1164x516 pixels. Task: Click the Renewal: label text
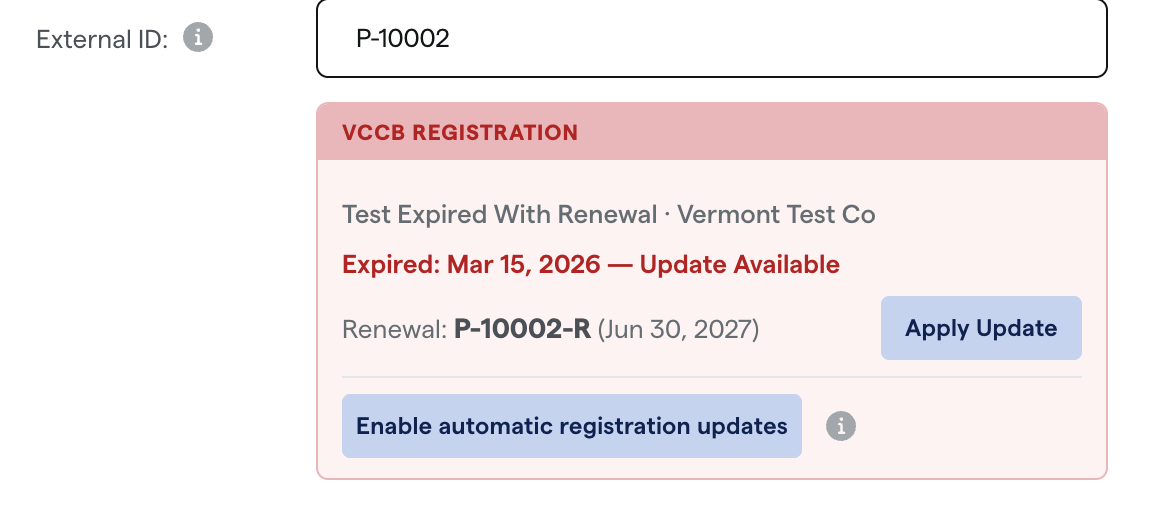click(x=395, y=329)
